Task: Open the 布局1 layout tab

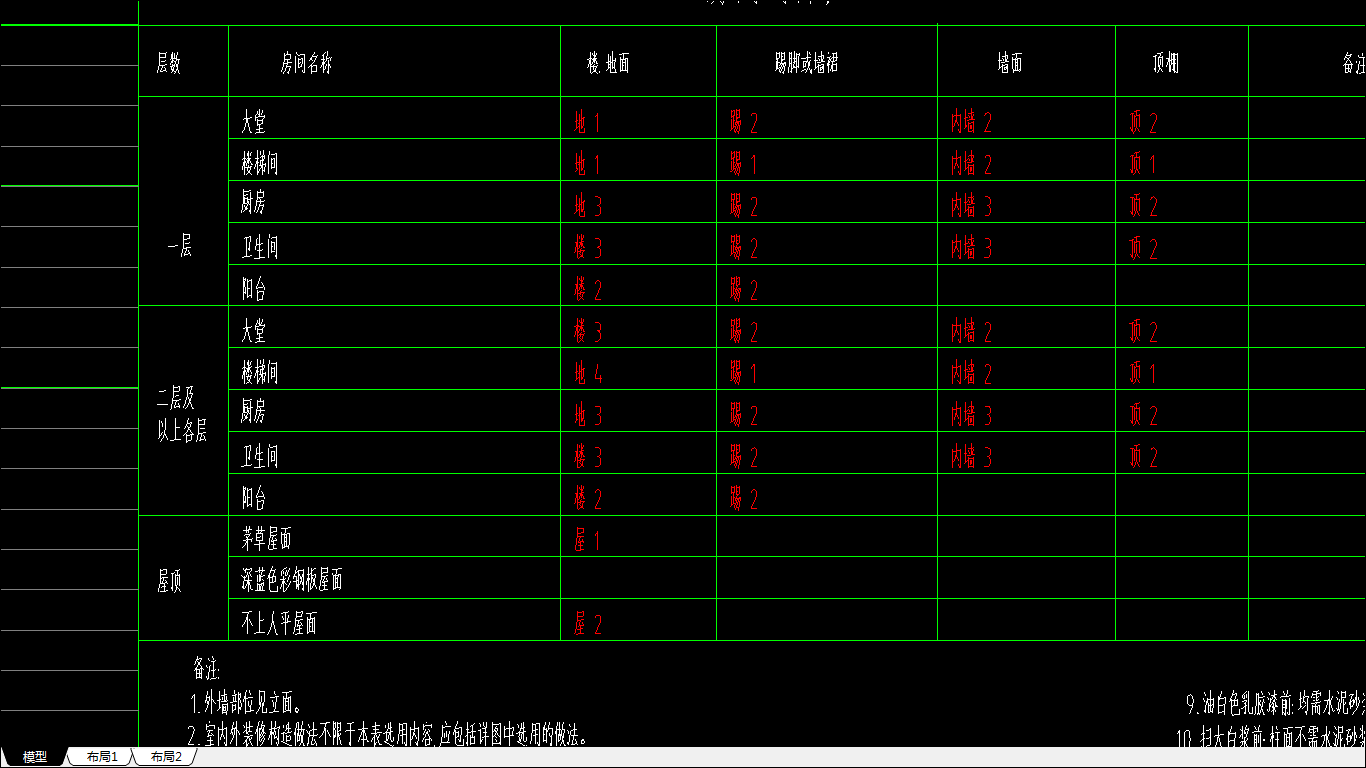Action: [x=102, y=757]
